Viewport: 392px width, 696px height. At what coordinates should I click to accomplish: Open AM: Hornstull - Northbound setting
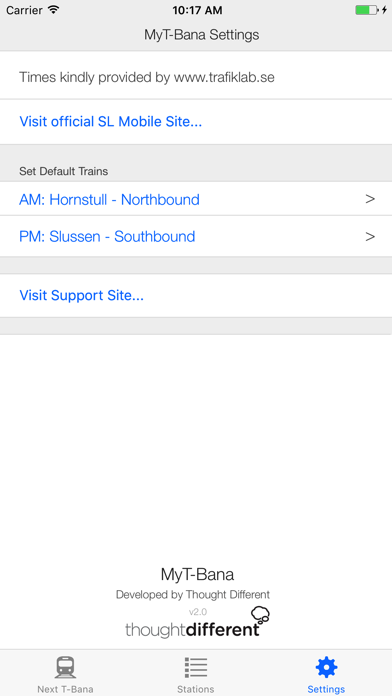click(x=196, y=199)
